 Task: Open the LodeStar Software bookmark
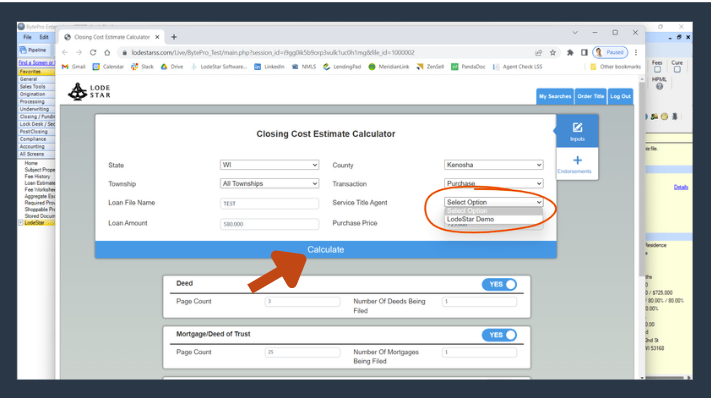pos(219,67)
